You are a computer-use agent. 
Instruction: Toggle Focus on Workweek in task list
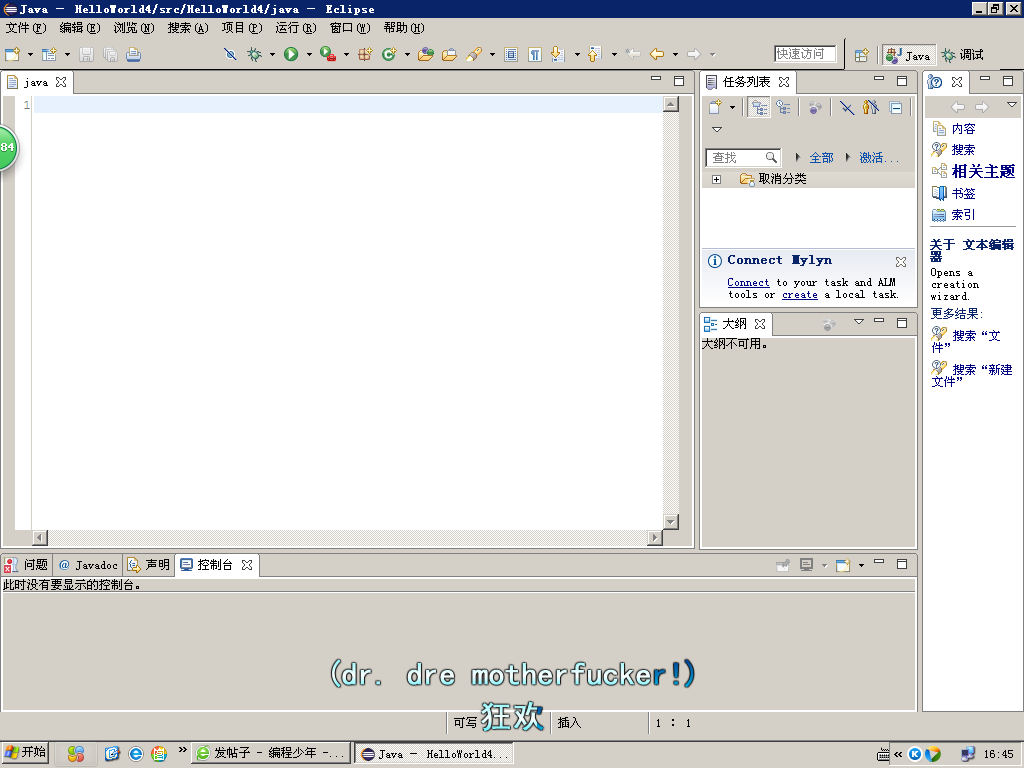click(815, 108)
